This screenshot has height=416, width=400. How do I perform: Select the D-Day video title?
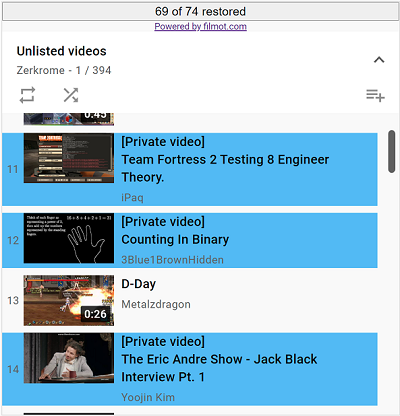coord(138,284)
